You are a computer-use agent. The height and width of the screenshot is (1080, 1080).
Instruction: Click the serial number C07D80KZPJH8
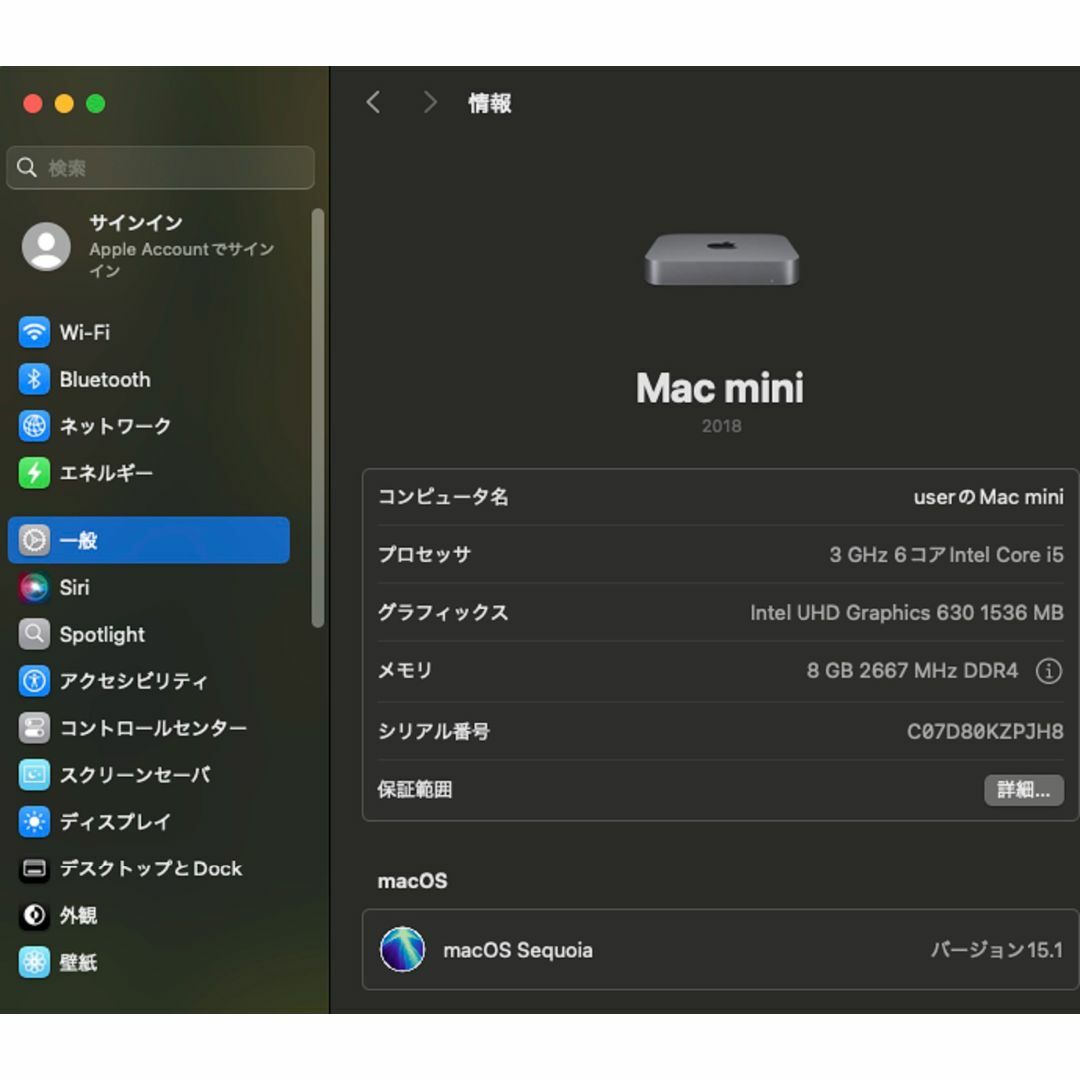985,731
